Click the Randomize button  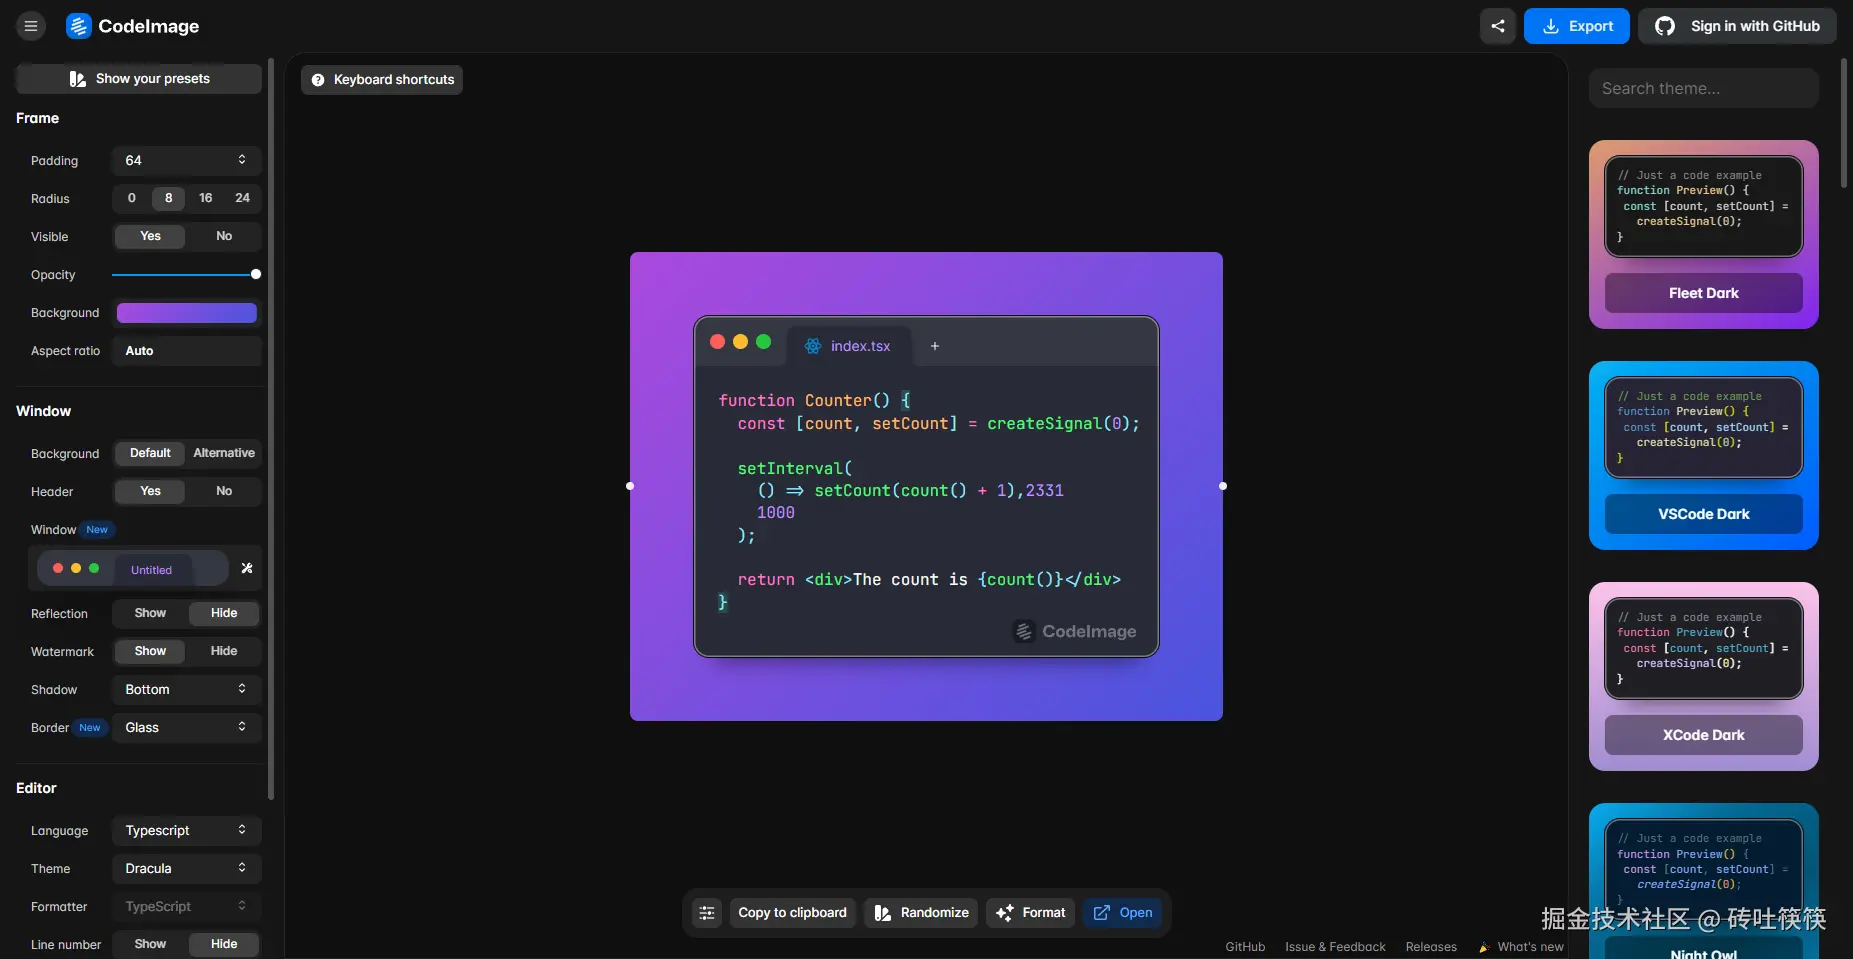pos(921,913)
